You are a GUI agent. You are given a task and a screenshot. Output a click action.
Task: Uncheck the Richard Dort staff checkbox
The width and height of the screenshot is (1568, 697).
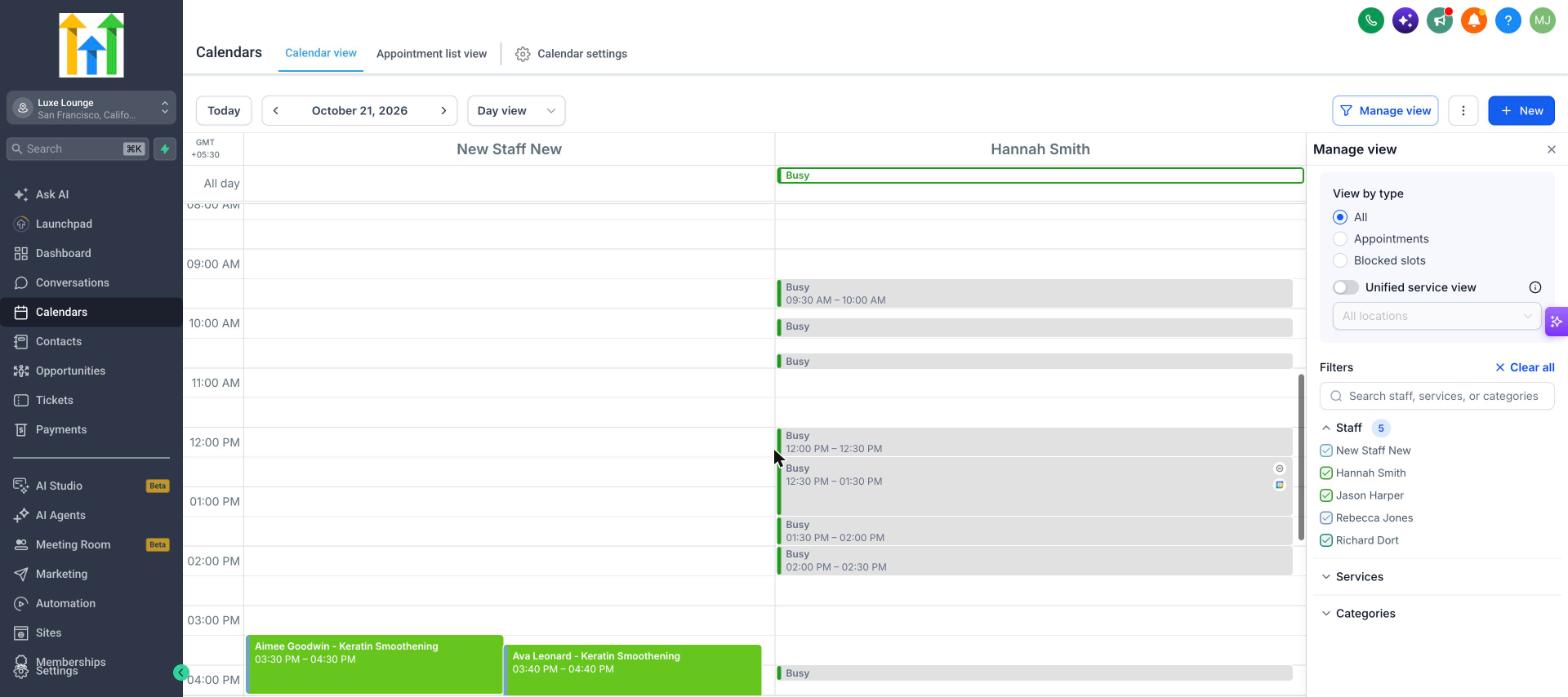pos(1326,541)
